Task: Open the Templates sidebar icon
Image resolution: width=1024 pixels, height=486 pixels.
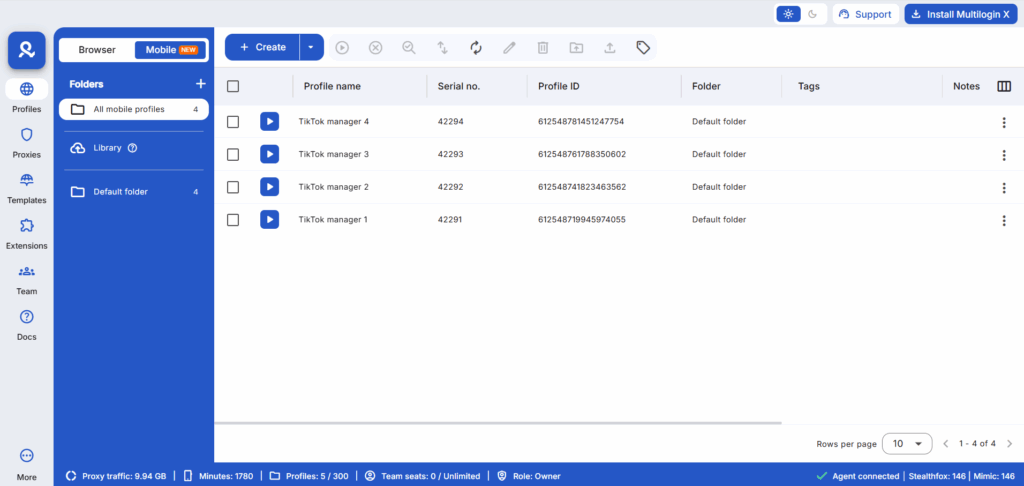Action: [x=27, y=187]
